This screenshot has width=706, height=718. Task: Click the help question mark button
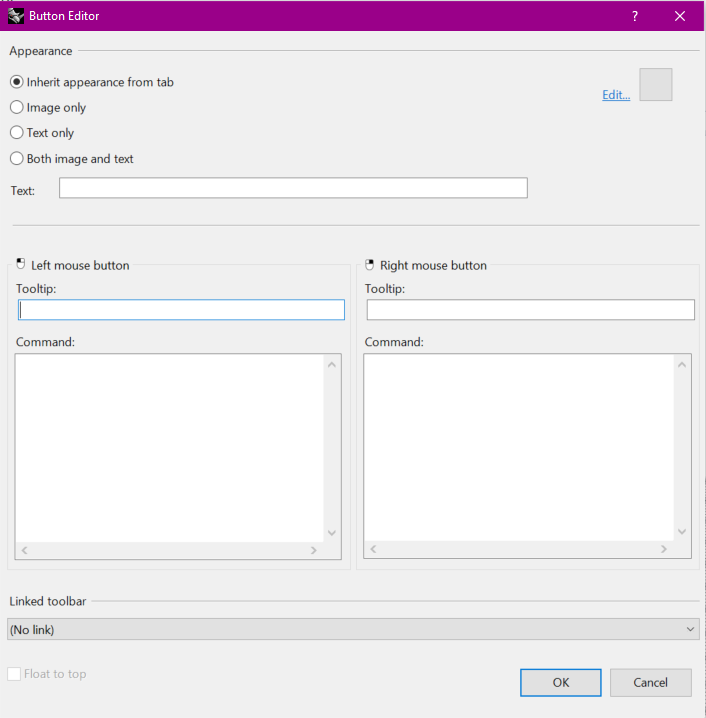(636, 16)
